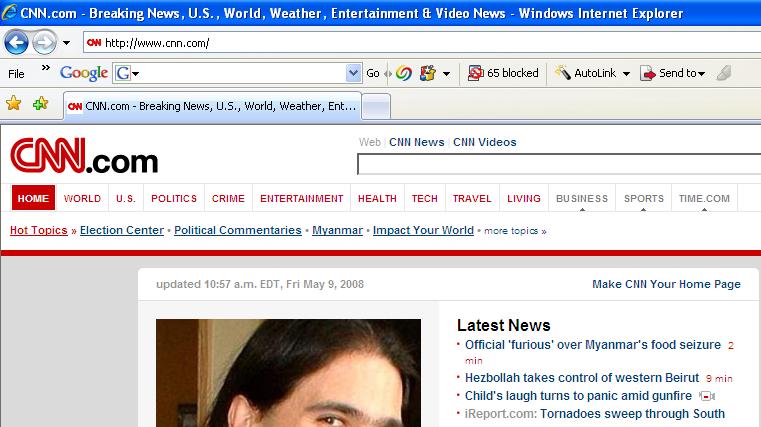
Task: Click Make CNN Your Home Page link
Action: (x=666, y=284)
